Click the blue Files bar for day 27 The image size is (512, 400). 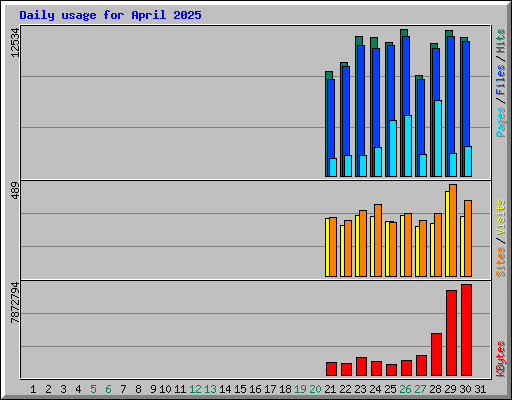pyautogui.click(x=421, y=117)
